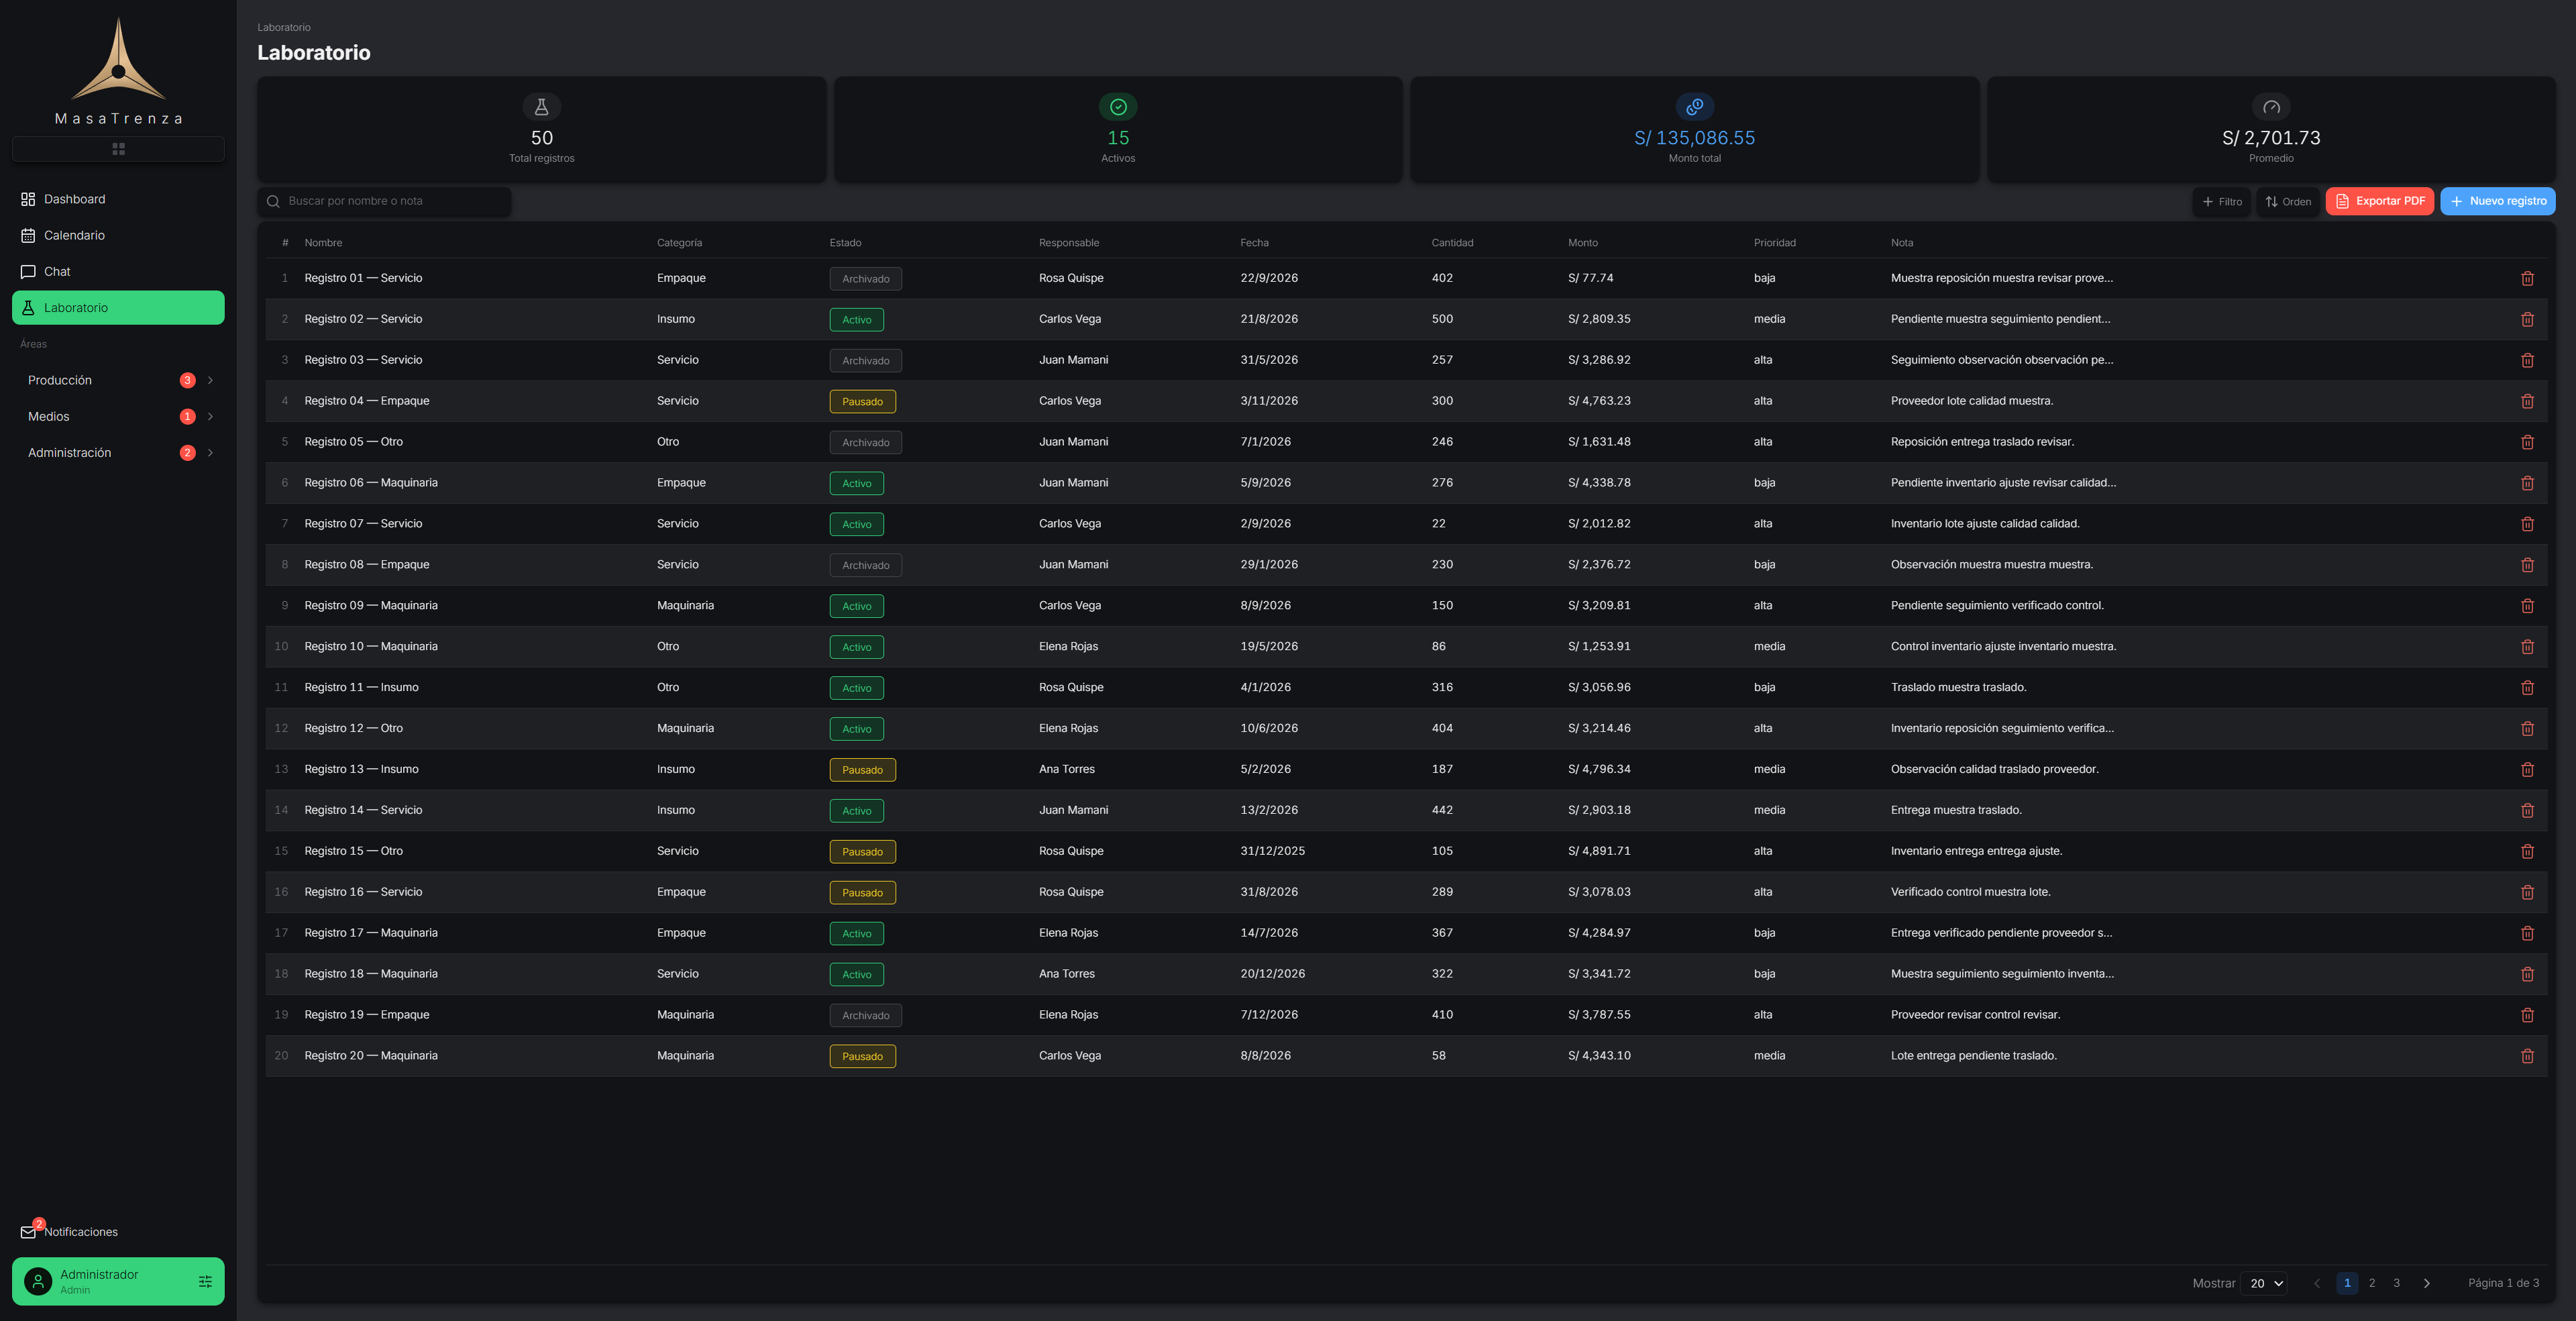Open Notificaciones envelope icon
Screen dimensions: 2576x1321
pyautogui.click(x=28, y=1232)
